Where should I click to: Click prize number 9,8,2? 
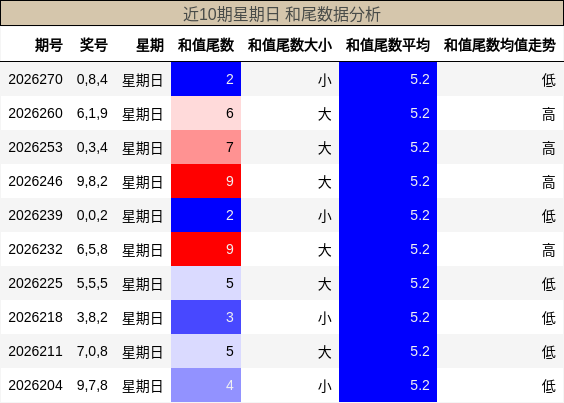point(92,182)
